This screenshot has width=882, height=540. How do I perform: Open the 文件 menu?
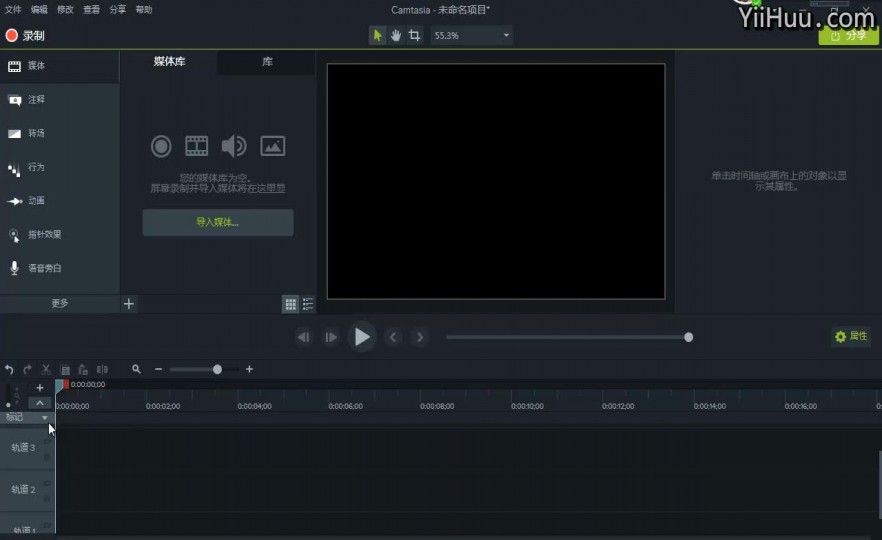13,10
